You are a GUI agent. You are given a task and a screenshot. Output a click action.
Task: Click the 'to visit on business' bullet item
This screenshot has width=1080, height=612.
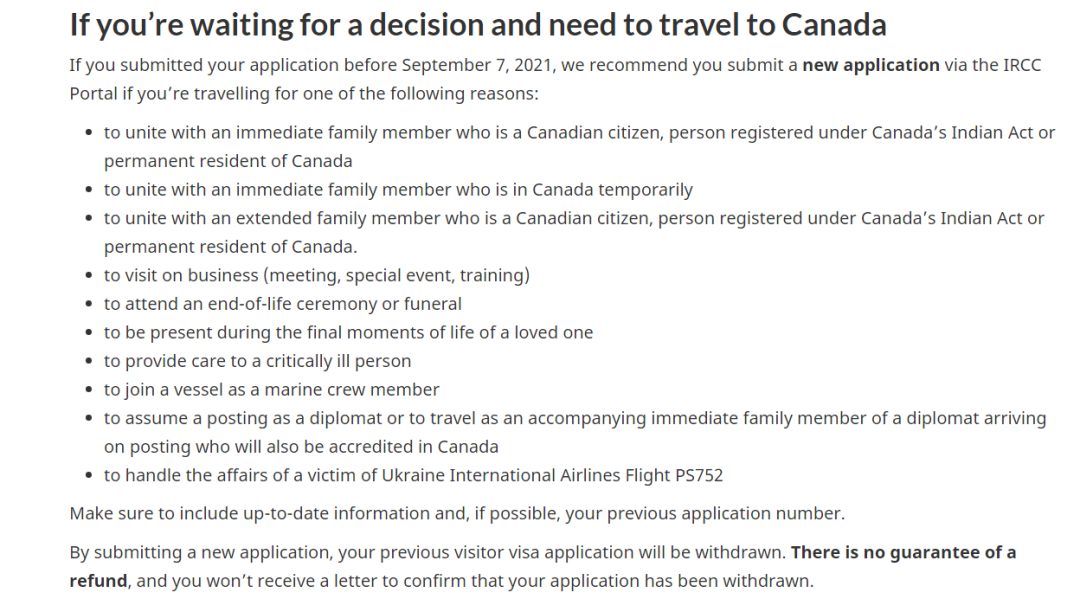point(316,275)
